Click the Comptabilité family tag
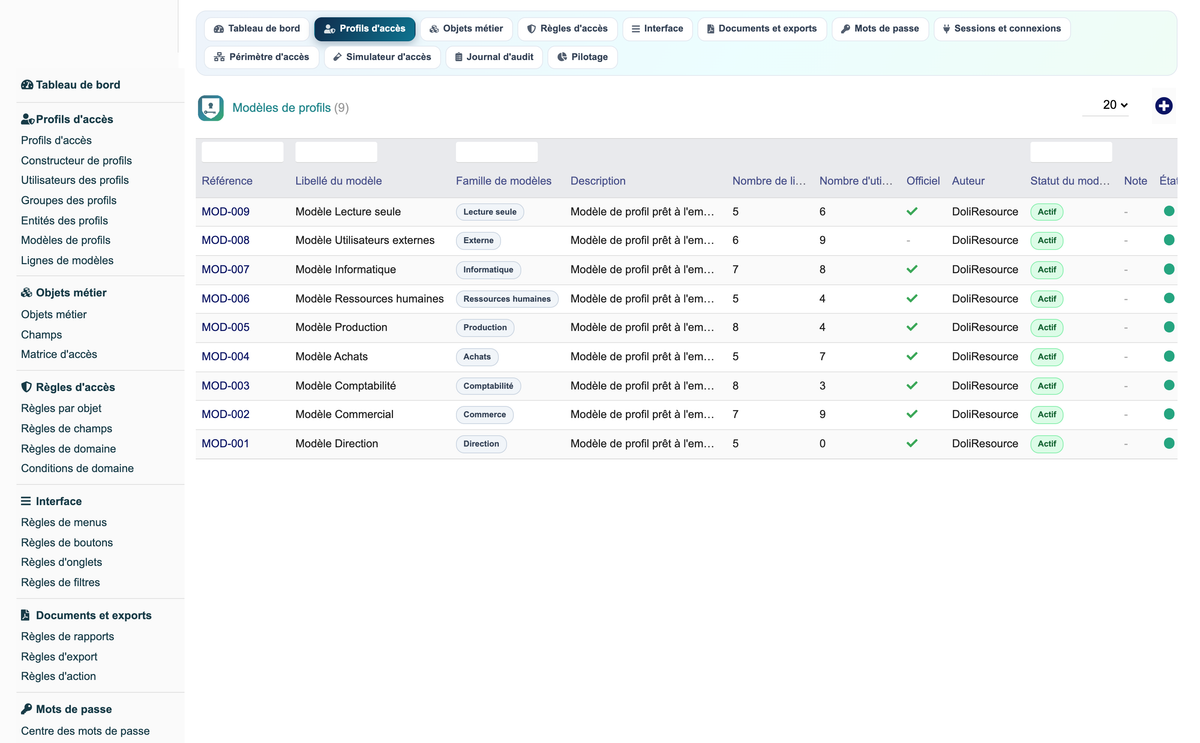Image resolution: width=1200 pixels, height=743 pixels. click(488, 386)
